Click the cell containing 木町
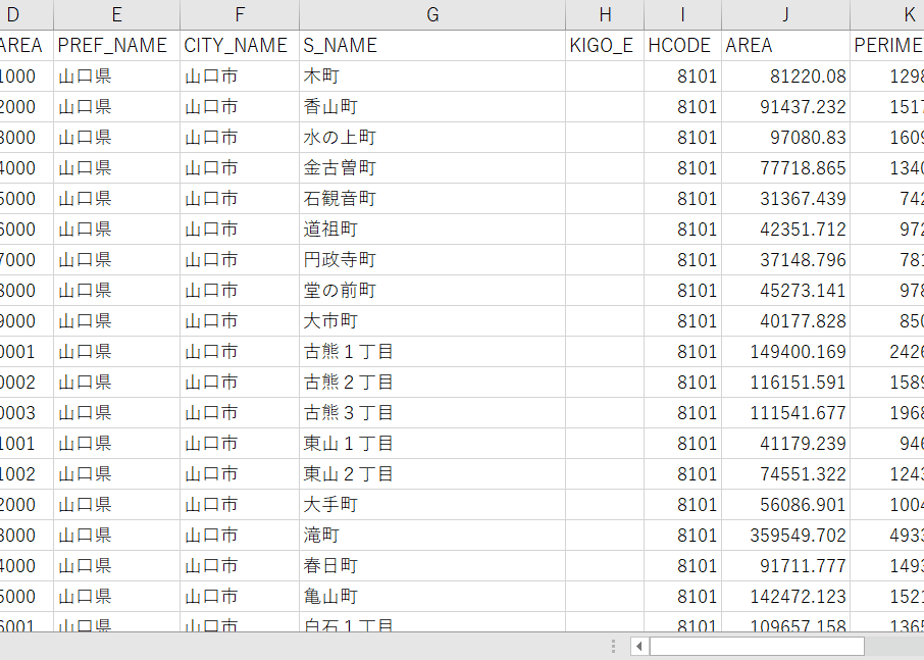Image resolution: width=924 pixels, height=660 pixels. pyautogui.click(x=433, y=76)
